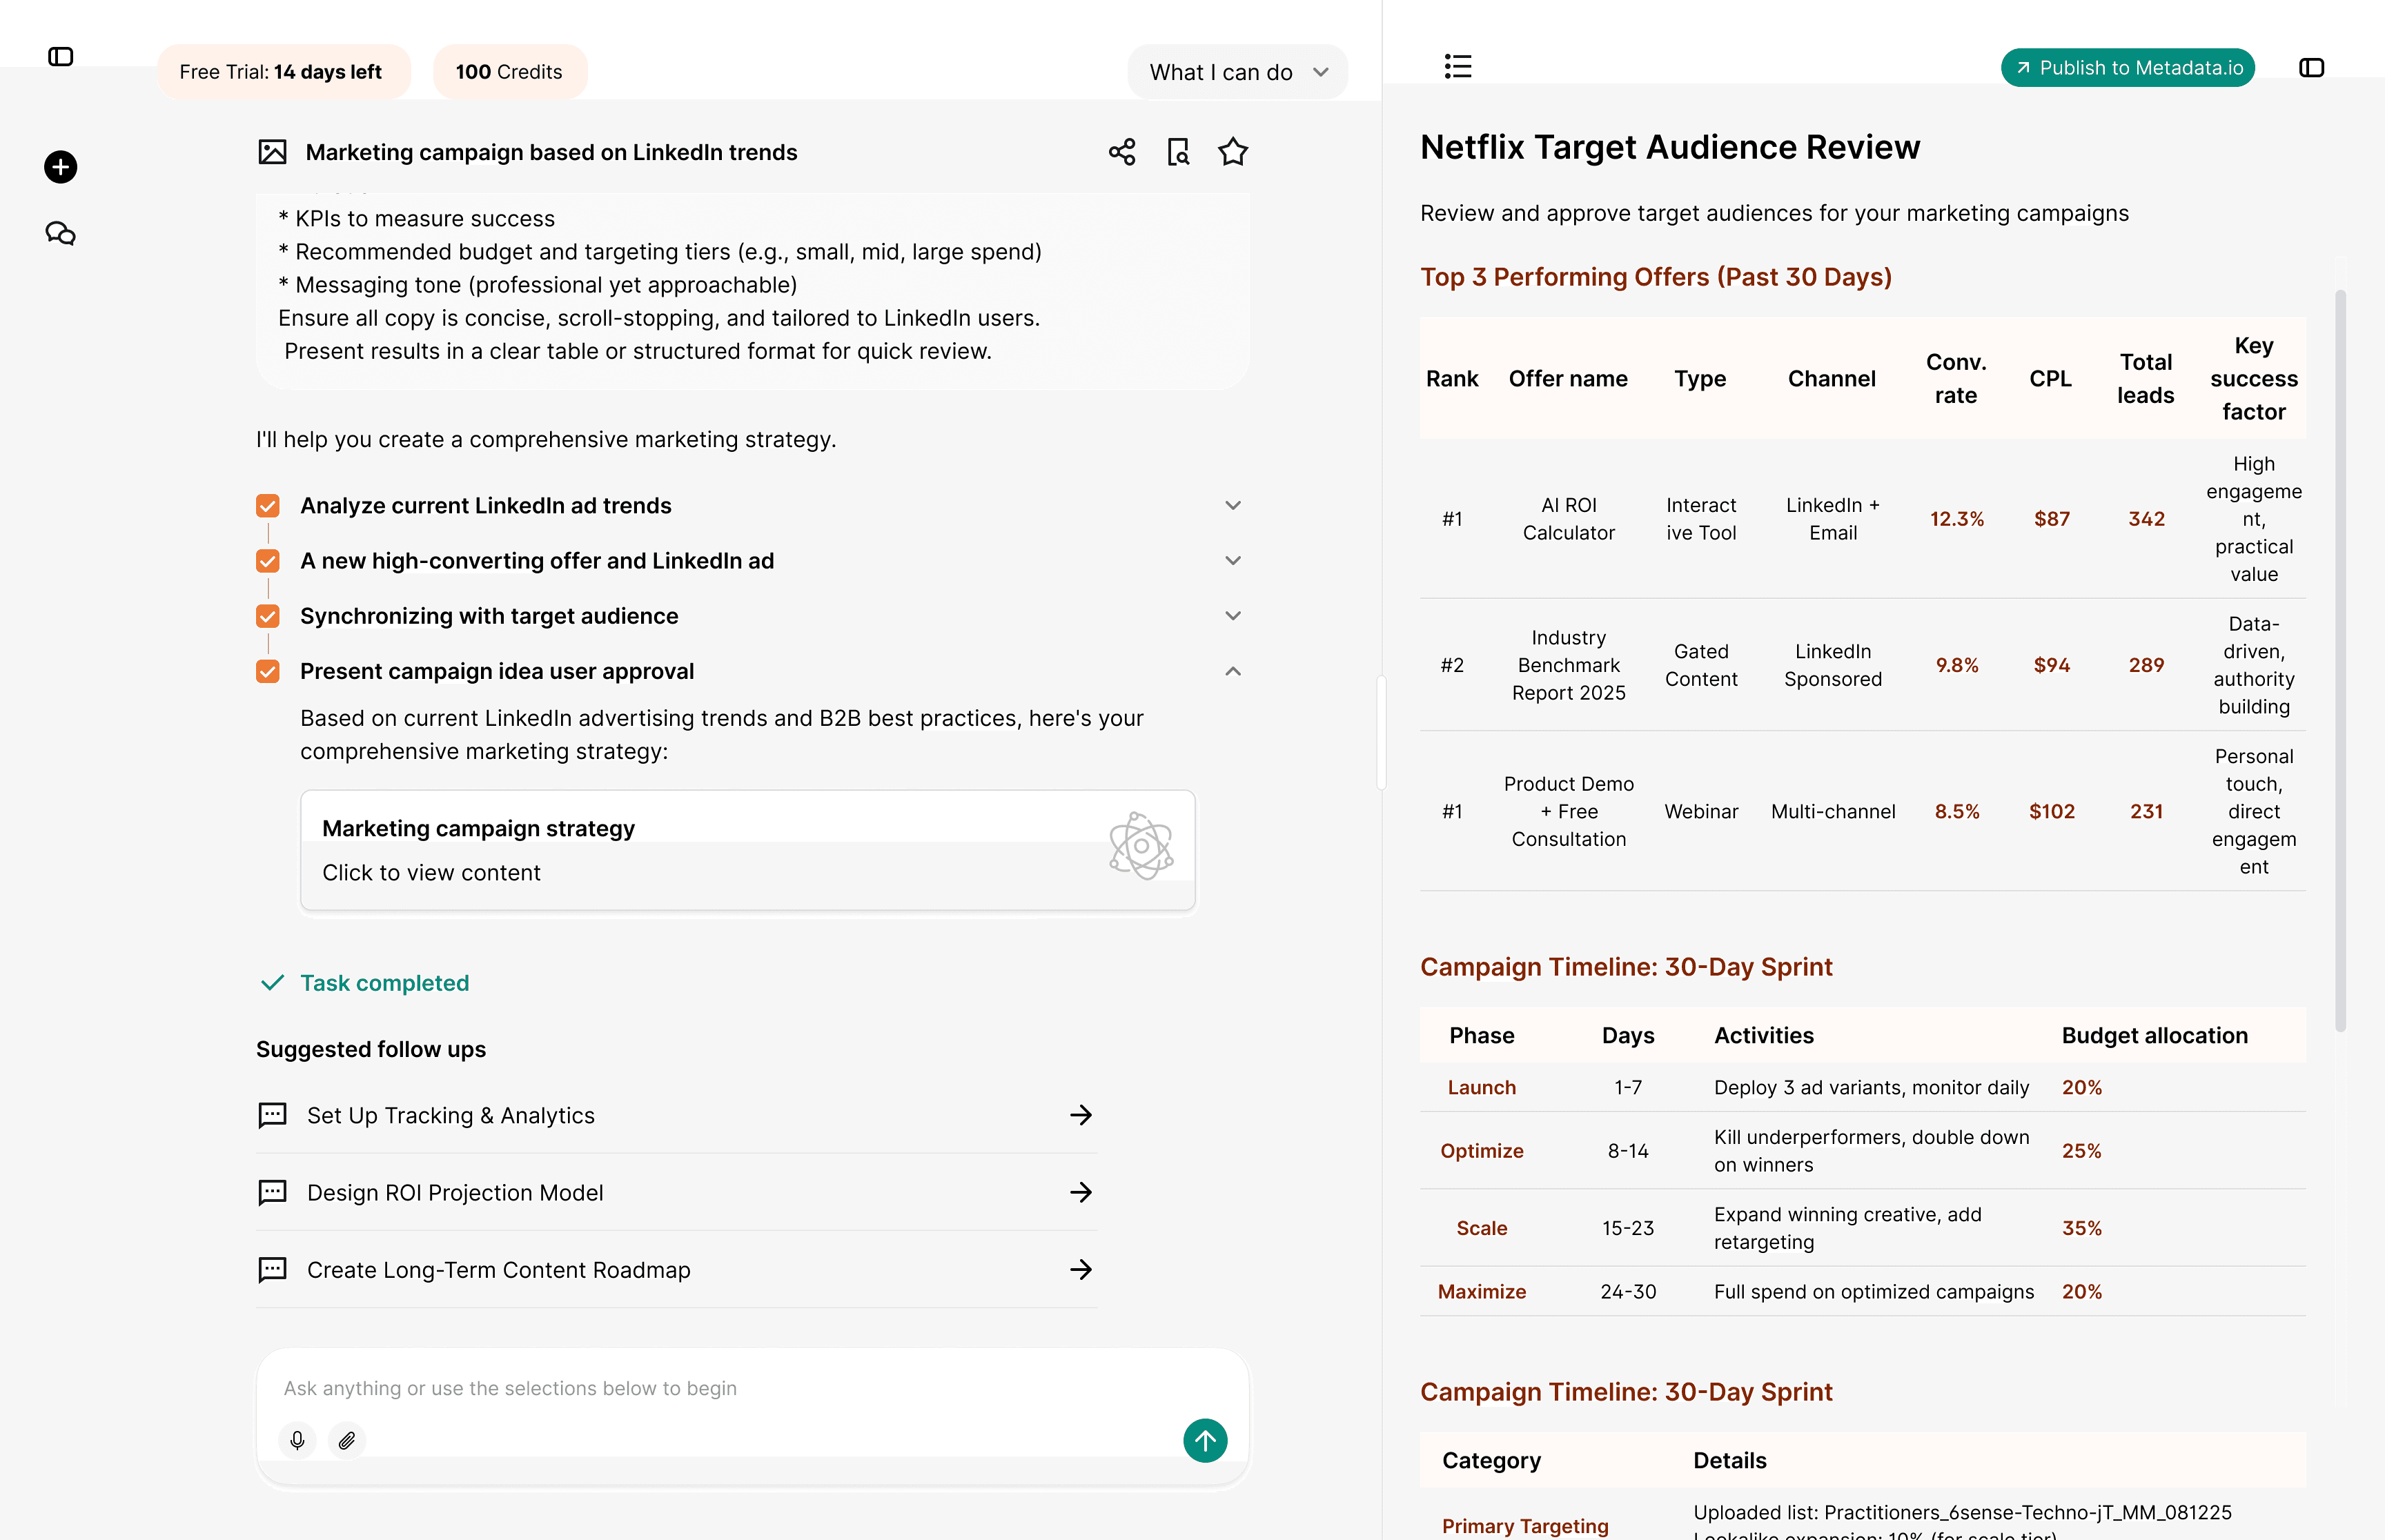The image size is (2385, 1540).
Task: Click the microphone voice input icon
Action: 297,1440
